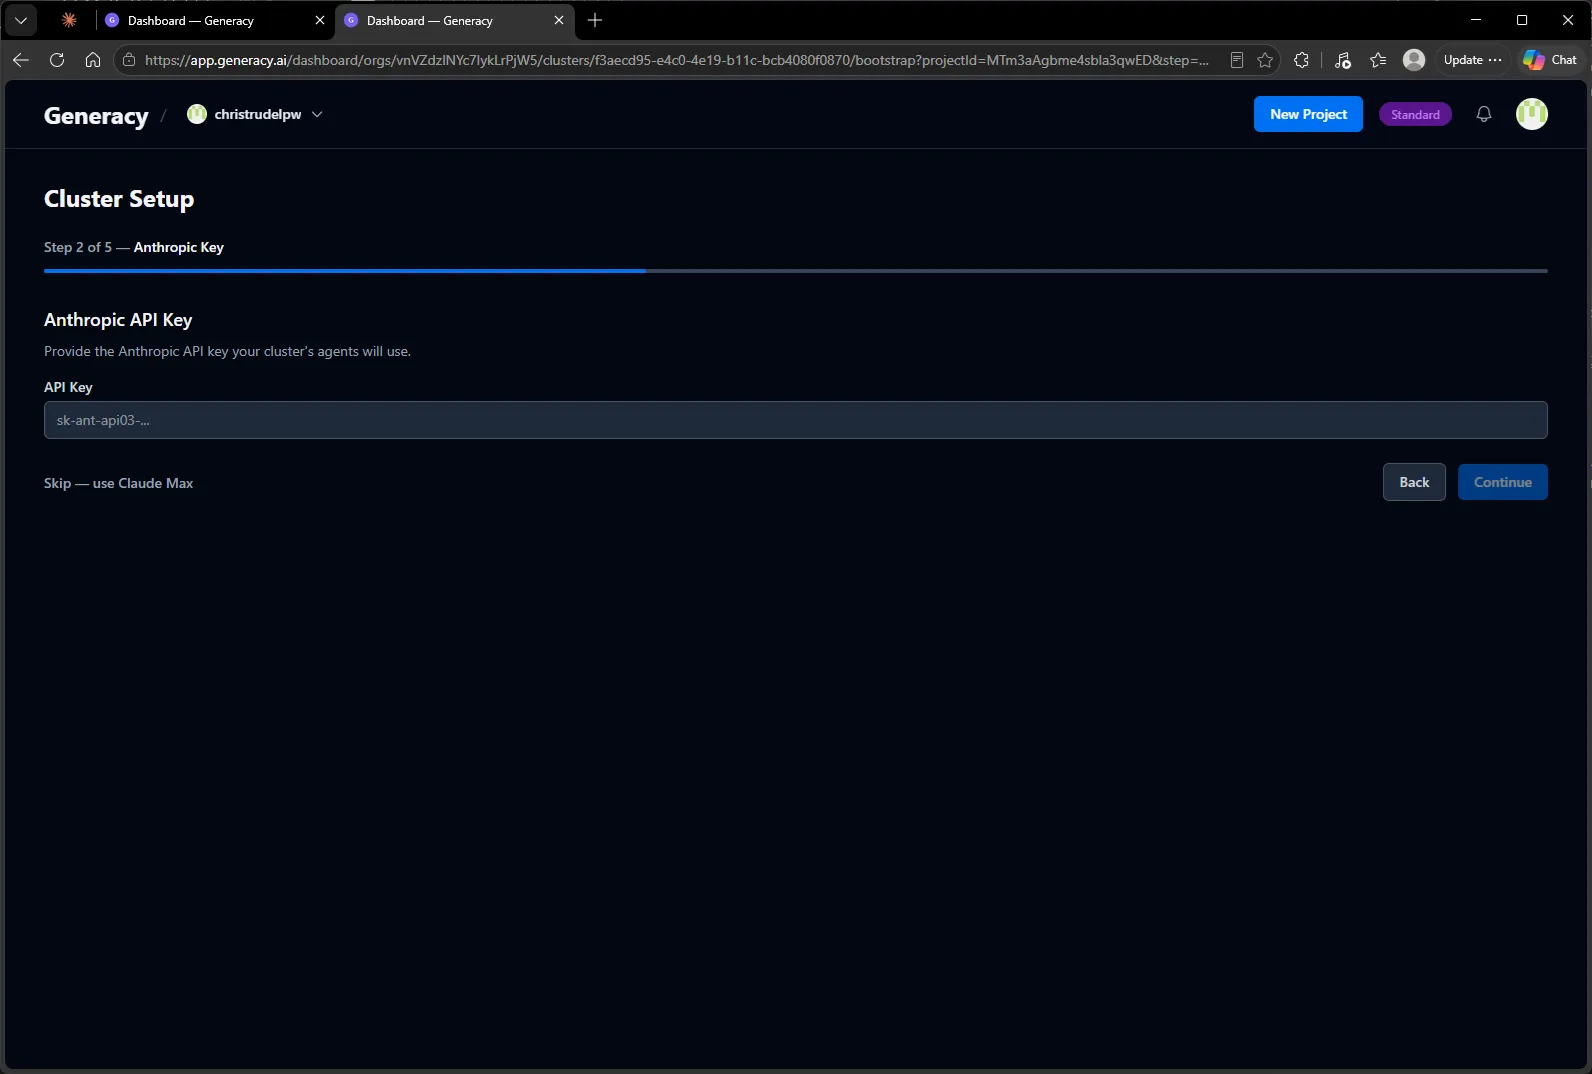This screenshot has width=1592, height=1074.
Task: Maximize the browser window
Action: click(x=1522, y=20)
